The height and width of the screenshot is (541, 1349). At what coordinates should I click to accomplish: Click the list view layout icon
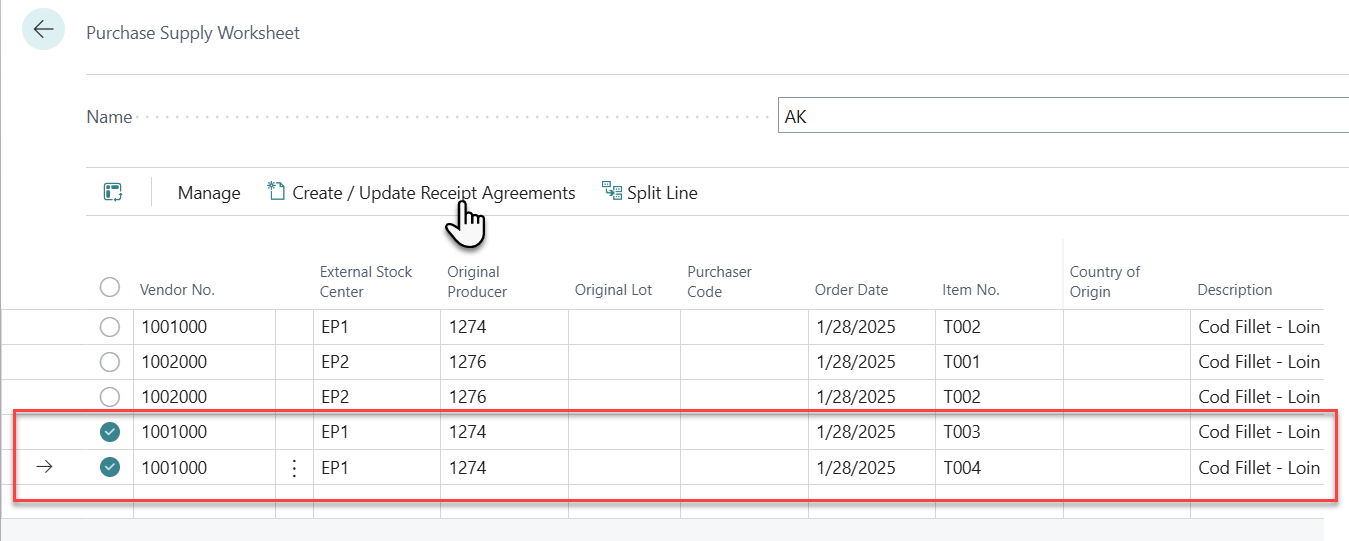point(113,192)
